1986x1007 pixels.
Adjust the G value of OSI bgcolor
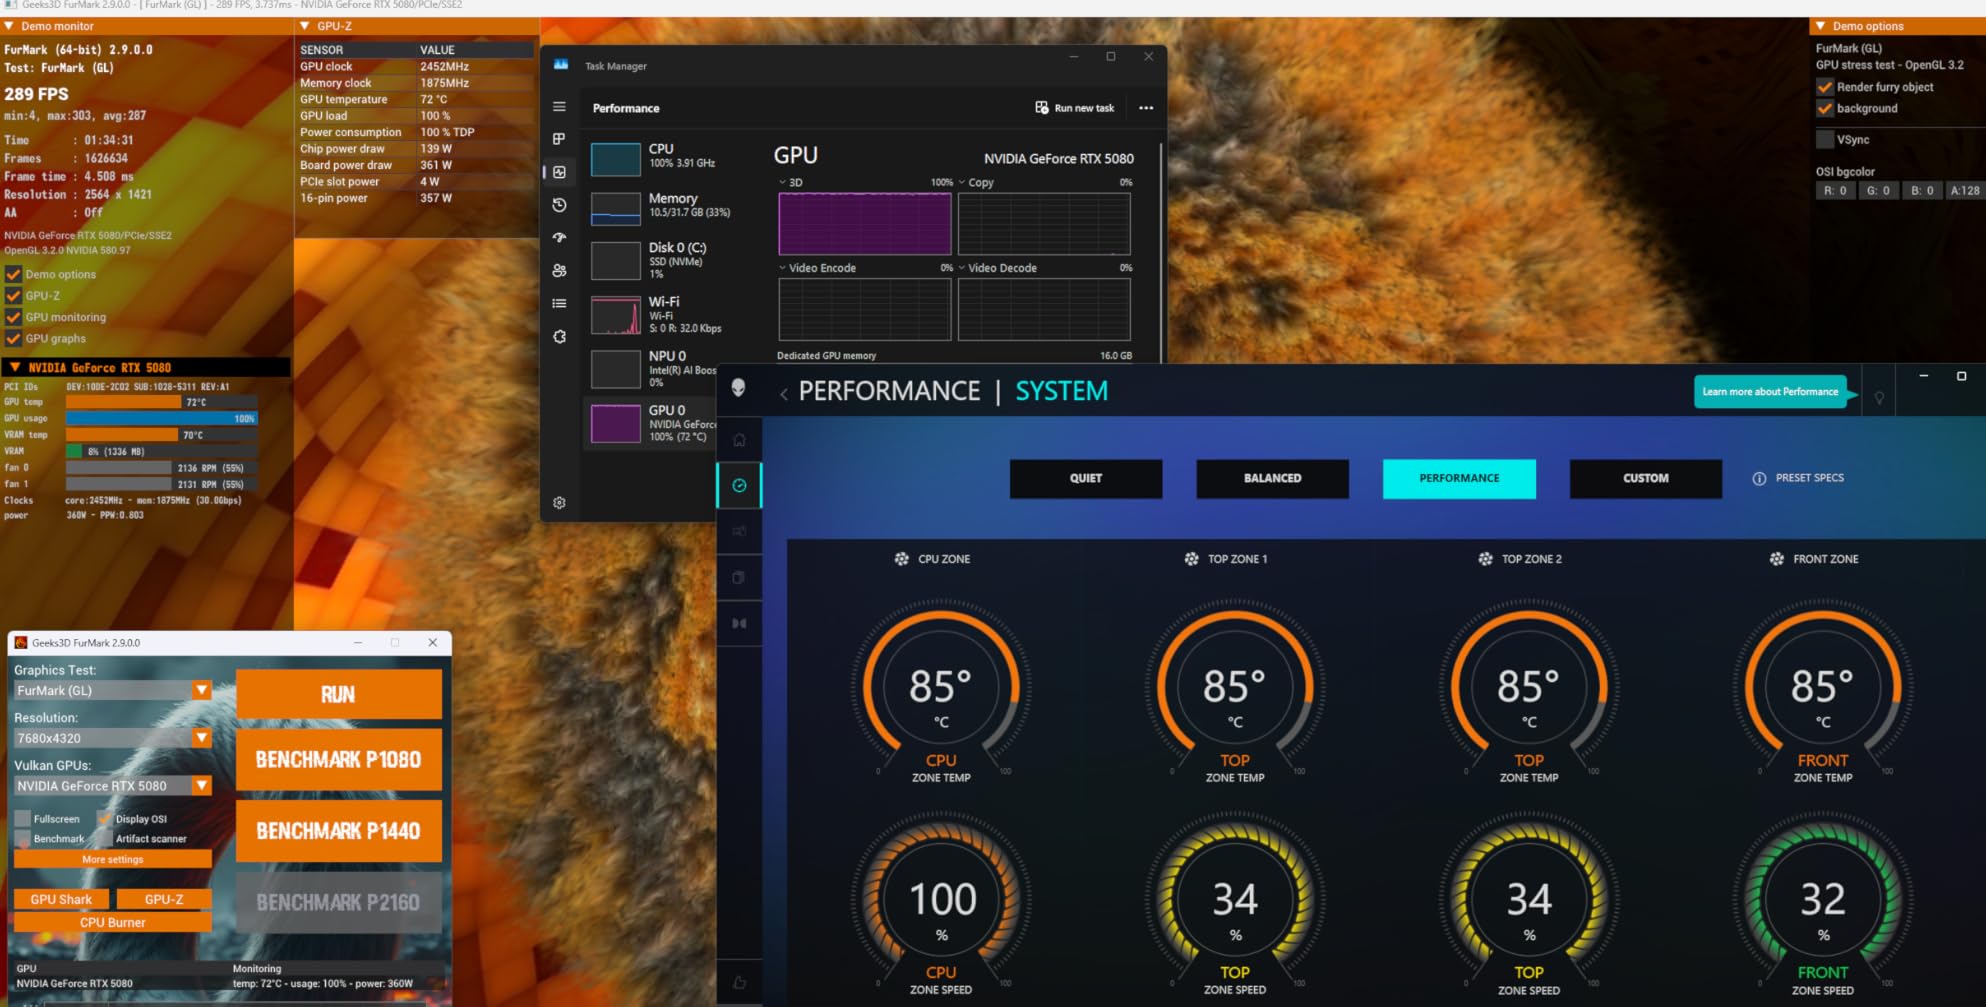click(x=1878, y=191)
